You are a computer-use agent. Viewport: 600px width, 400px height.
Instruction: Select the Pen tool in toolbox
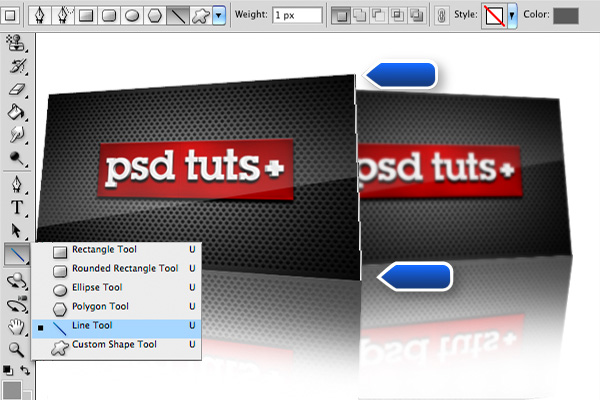click(x=16, y=184)
